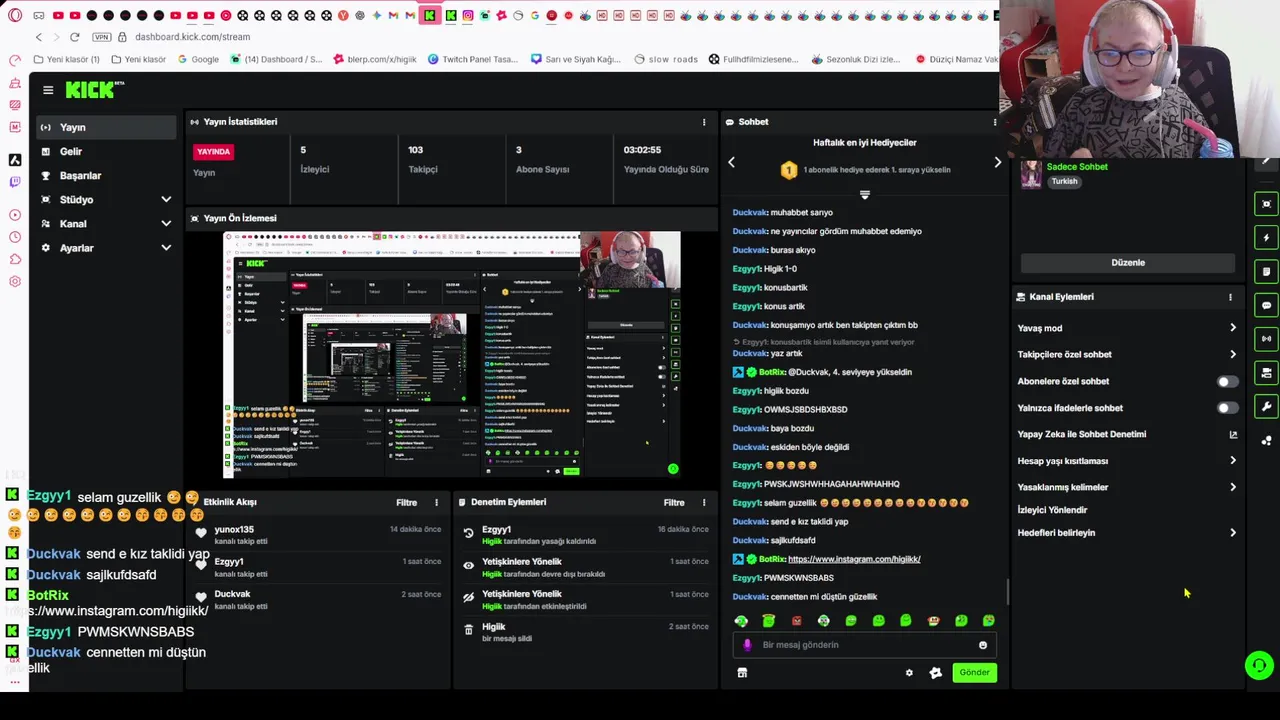Viewport: 1280px width, 720px height.
Task: Click the broadcast signal sidebar widget icon
Action: pyautogui.click(x=1267, y=339)
